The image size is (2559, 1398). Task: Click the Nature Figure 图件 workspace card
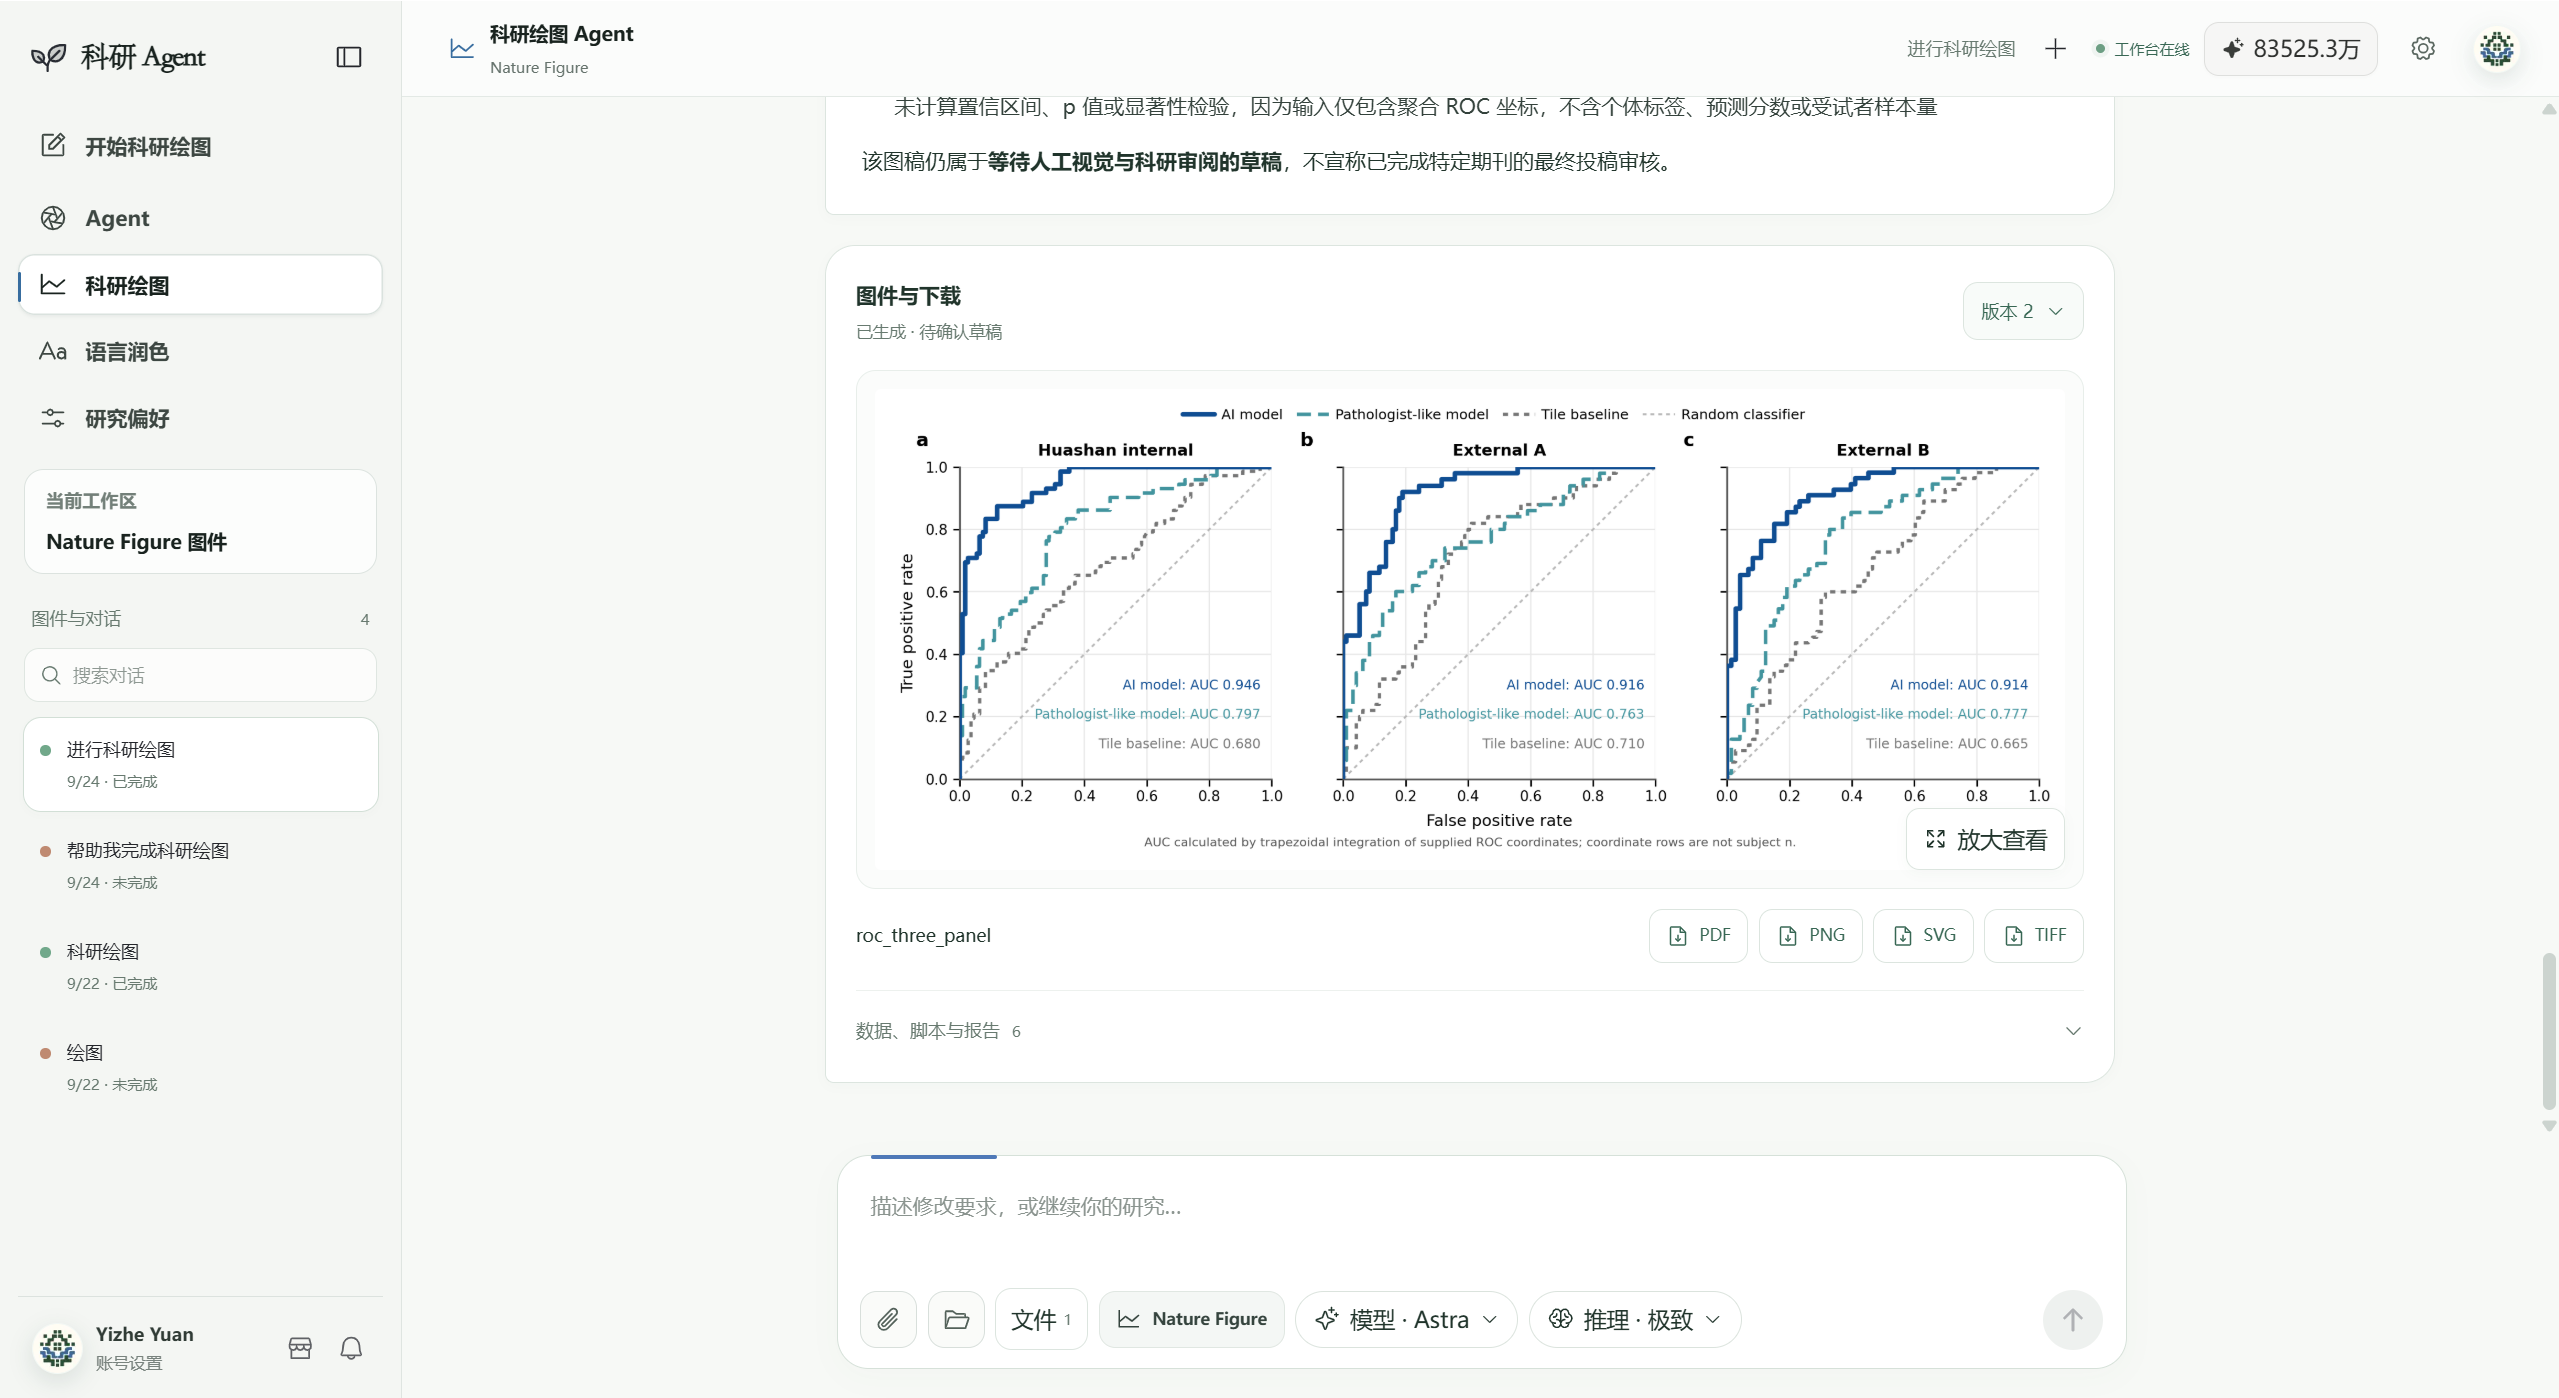click(x=200, y=521)
